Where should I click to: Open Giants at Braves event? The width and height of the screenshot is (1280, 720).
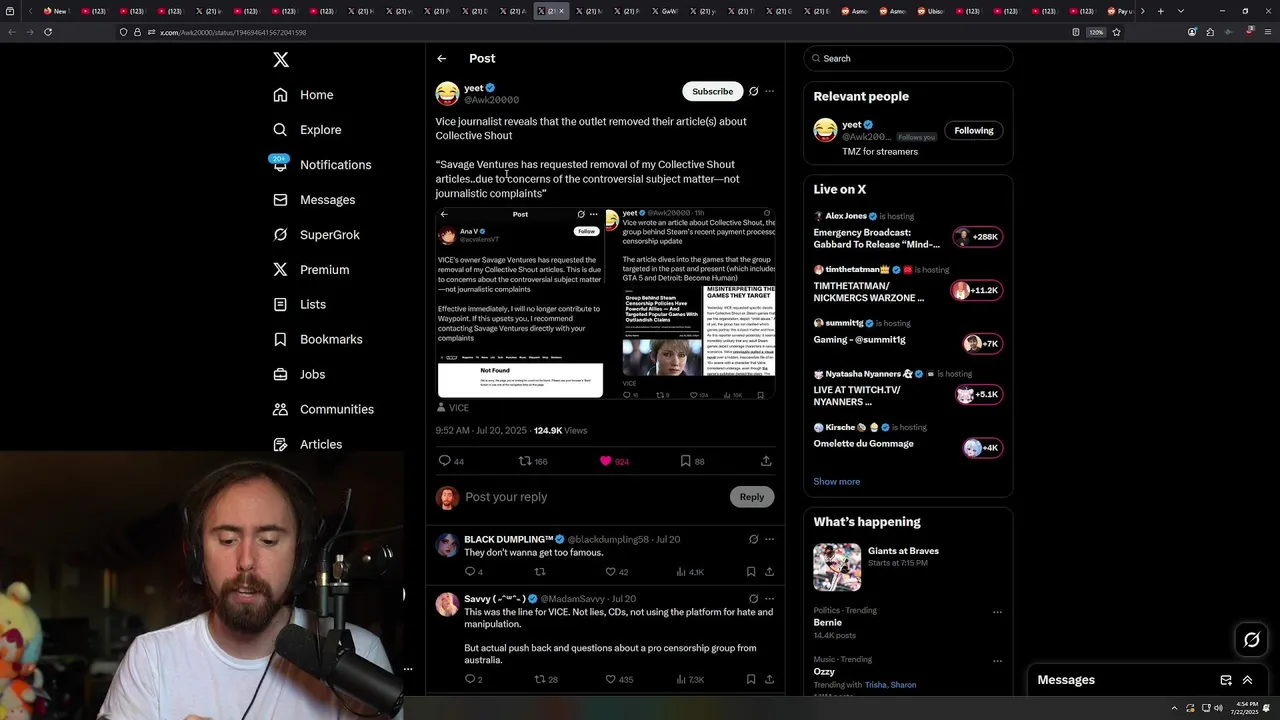pyautogui.click(x=907, y=567)
